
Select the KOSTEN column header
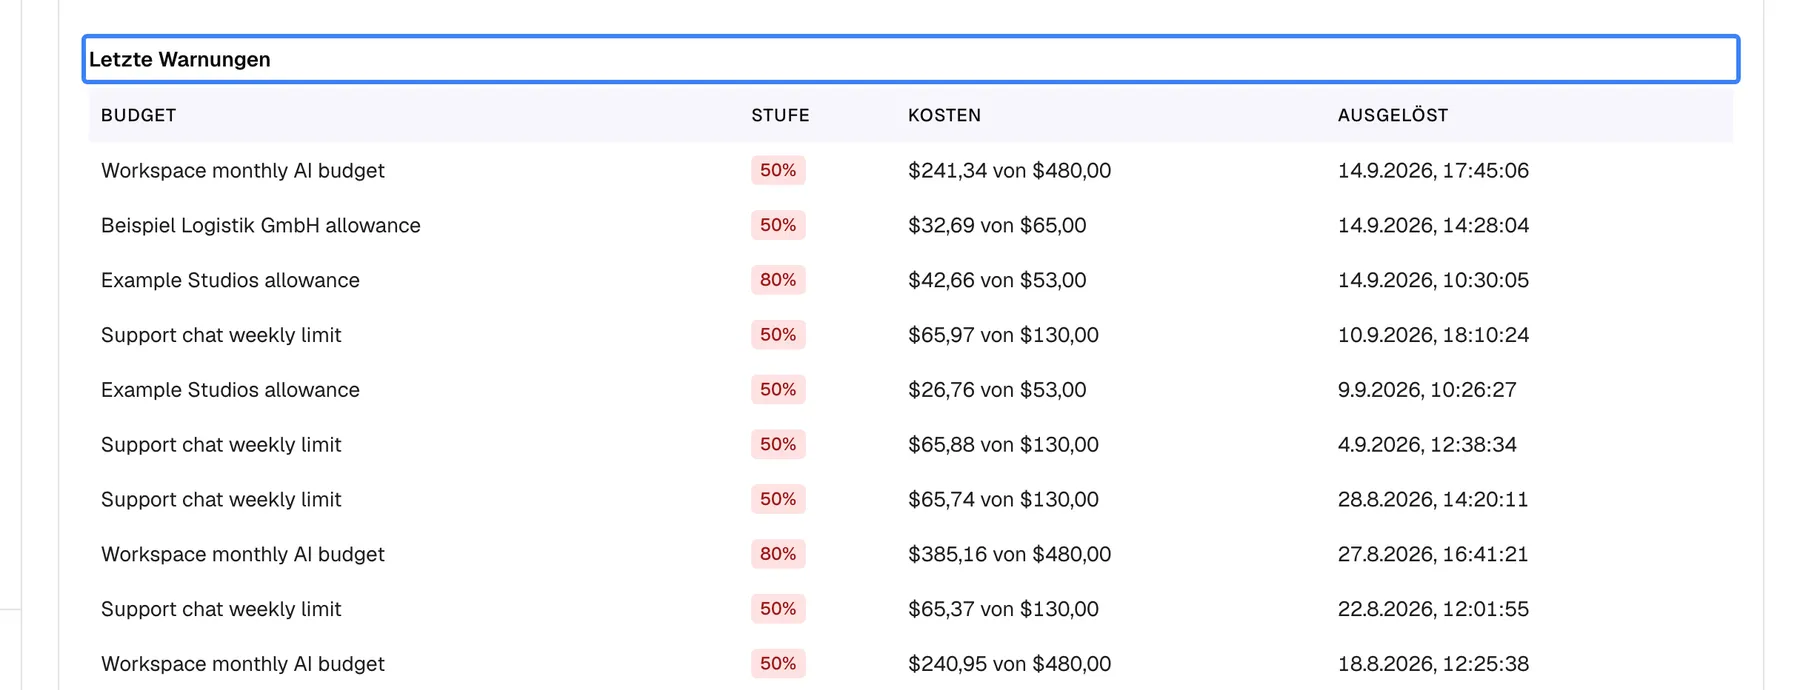pyautogui.click(x=944, y=115)
